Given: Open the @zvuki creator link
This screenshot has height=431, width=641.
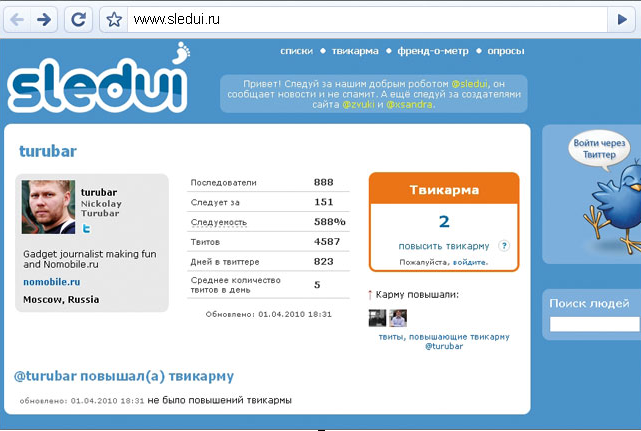Looking at the screenshot, I should pos(358,105).
